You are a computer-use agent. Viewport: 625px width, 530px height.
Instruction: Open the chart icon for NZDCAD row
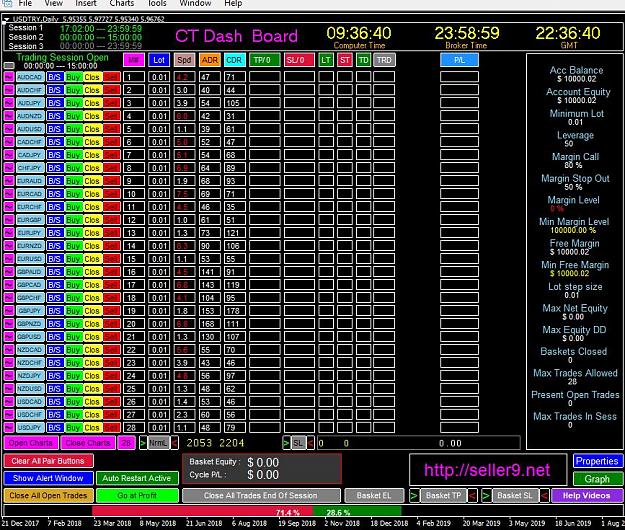pos(9,349)
